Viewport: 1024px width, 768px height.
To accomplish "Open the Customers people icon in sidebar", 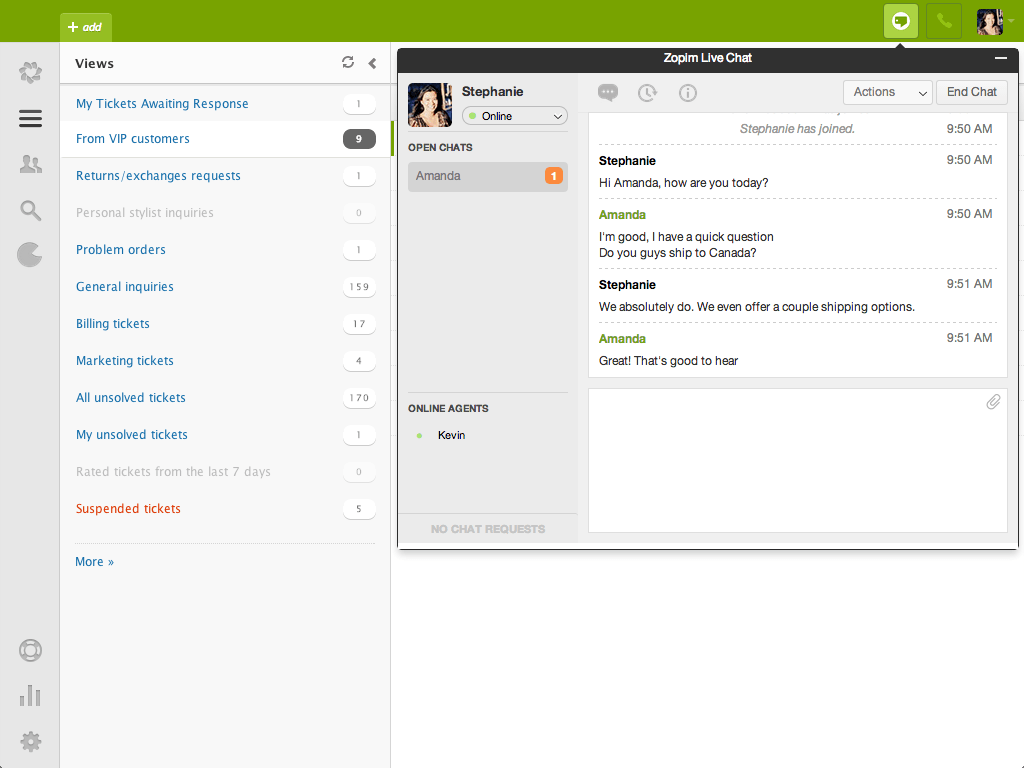I will [x=30, y=164].
